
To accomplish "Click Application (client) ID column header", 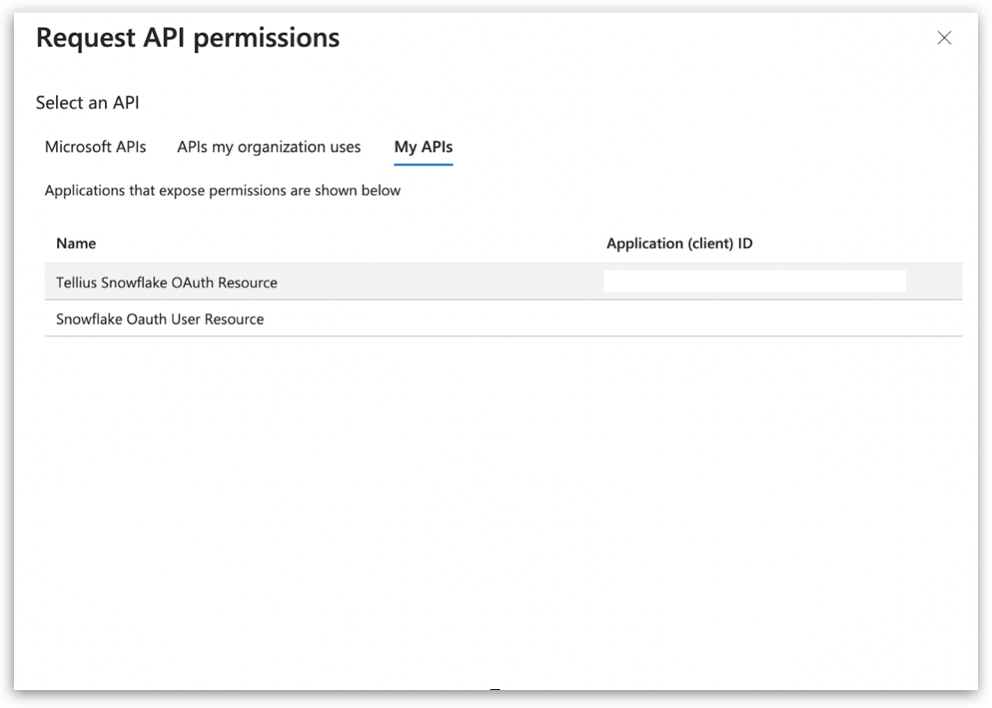I will (679, 243).
